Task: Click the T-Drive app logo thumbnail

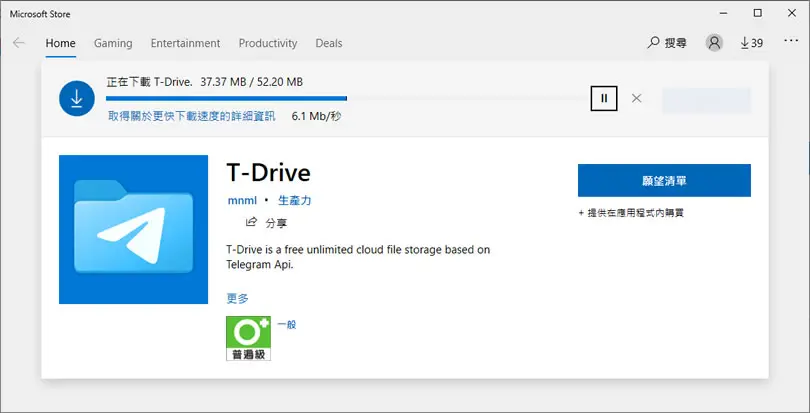Action: [133, 230]
